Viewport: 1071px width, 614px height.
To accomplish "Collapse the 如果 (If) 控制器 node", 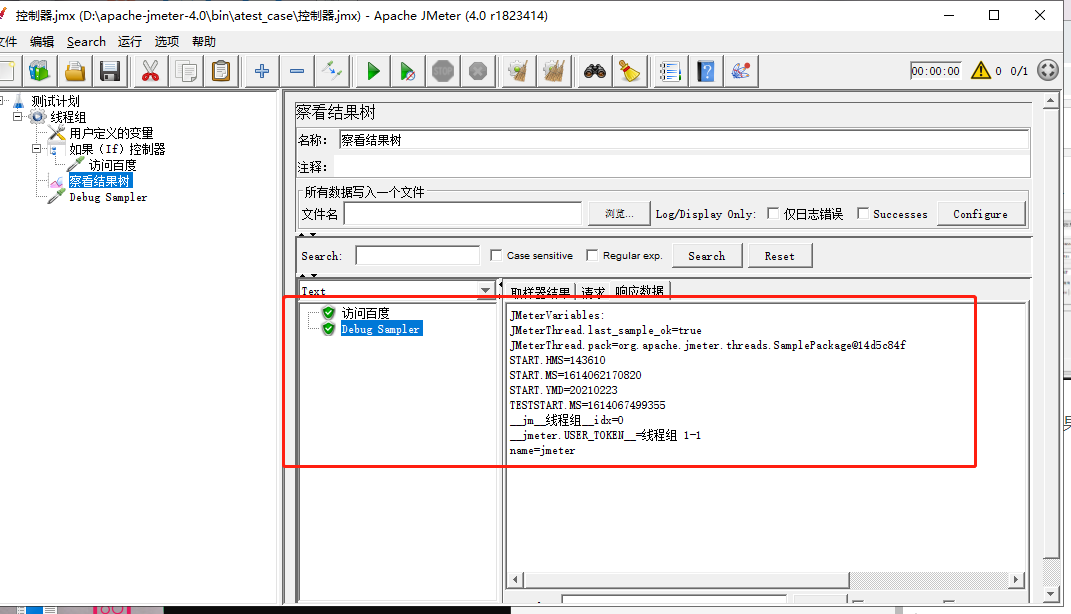I will (37, 149).
